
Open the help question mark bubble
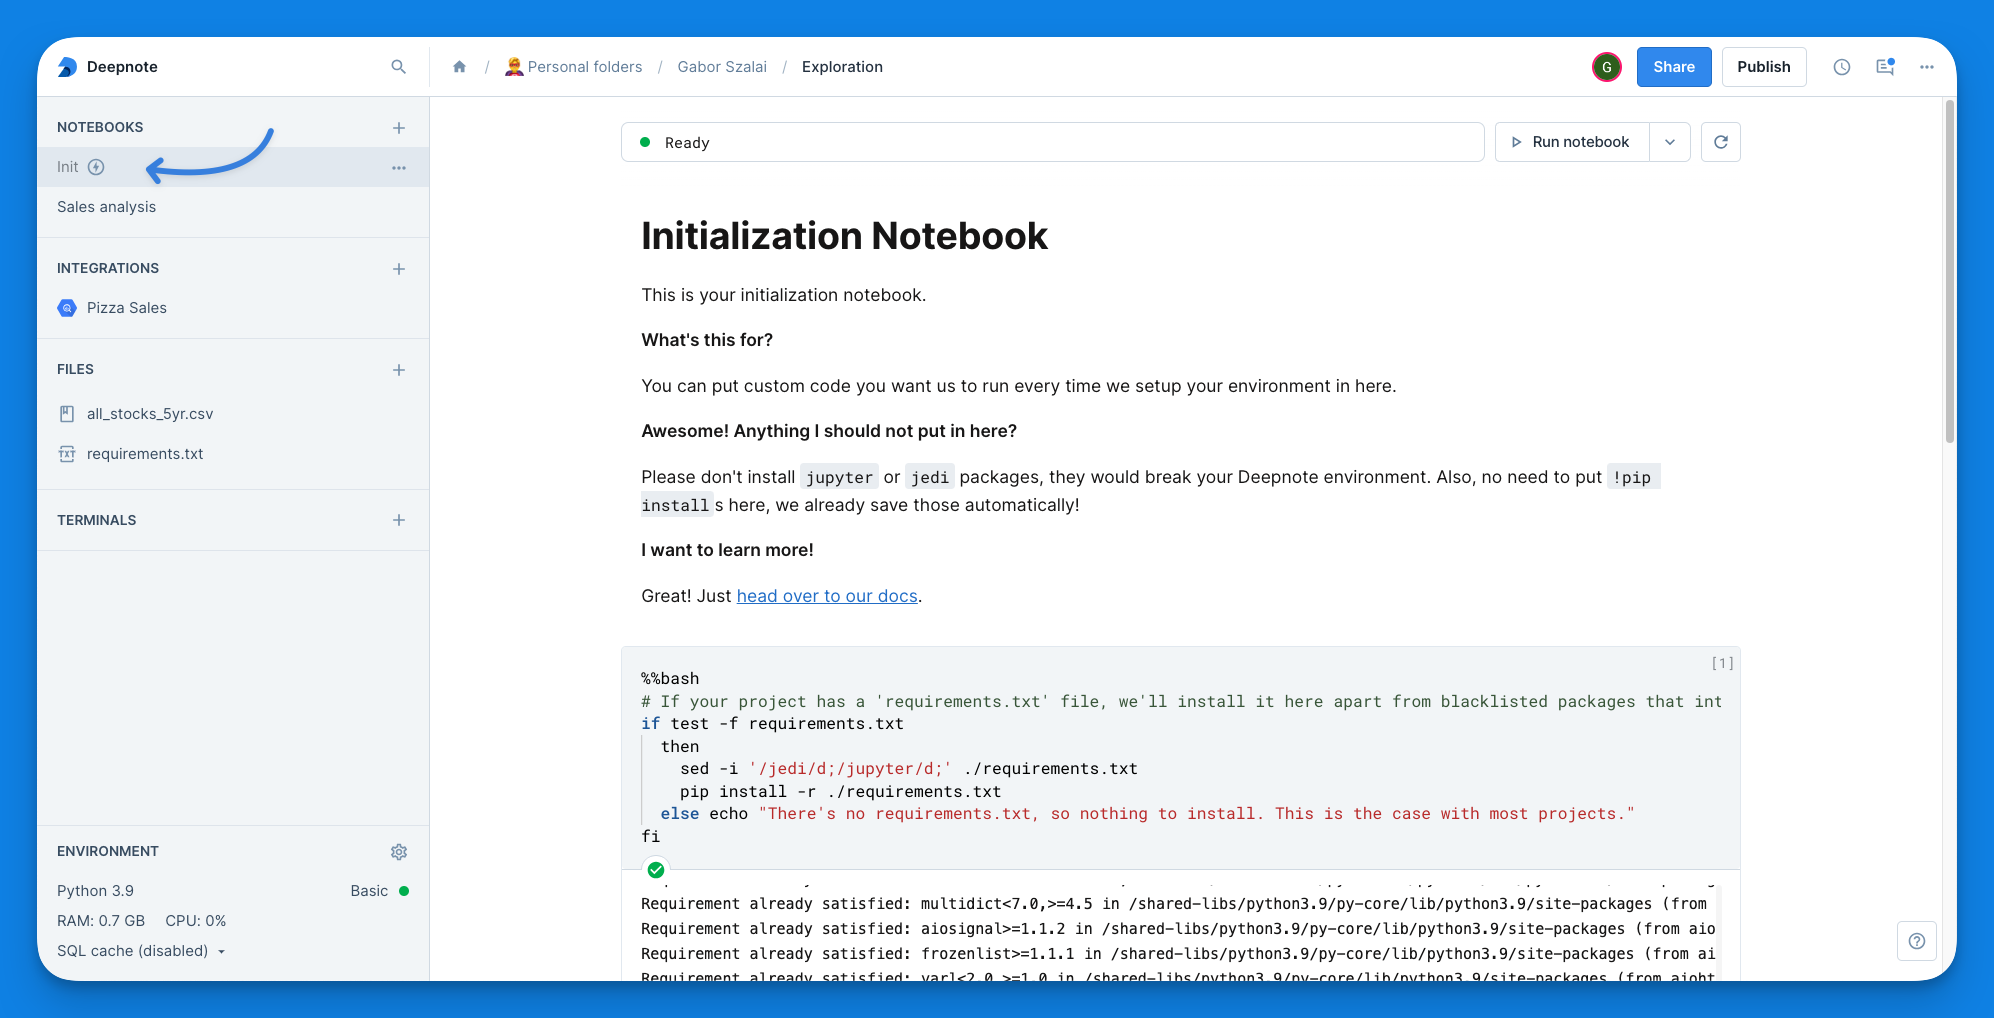1917,941
